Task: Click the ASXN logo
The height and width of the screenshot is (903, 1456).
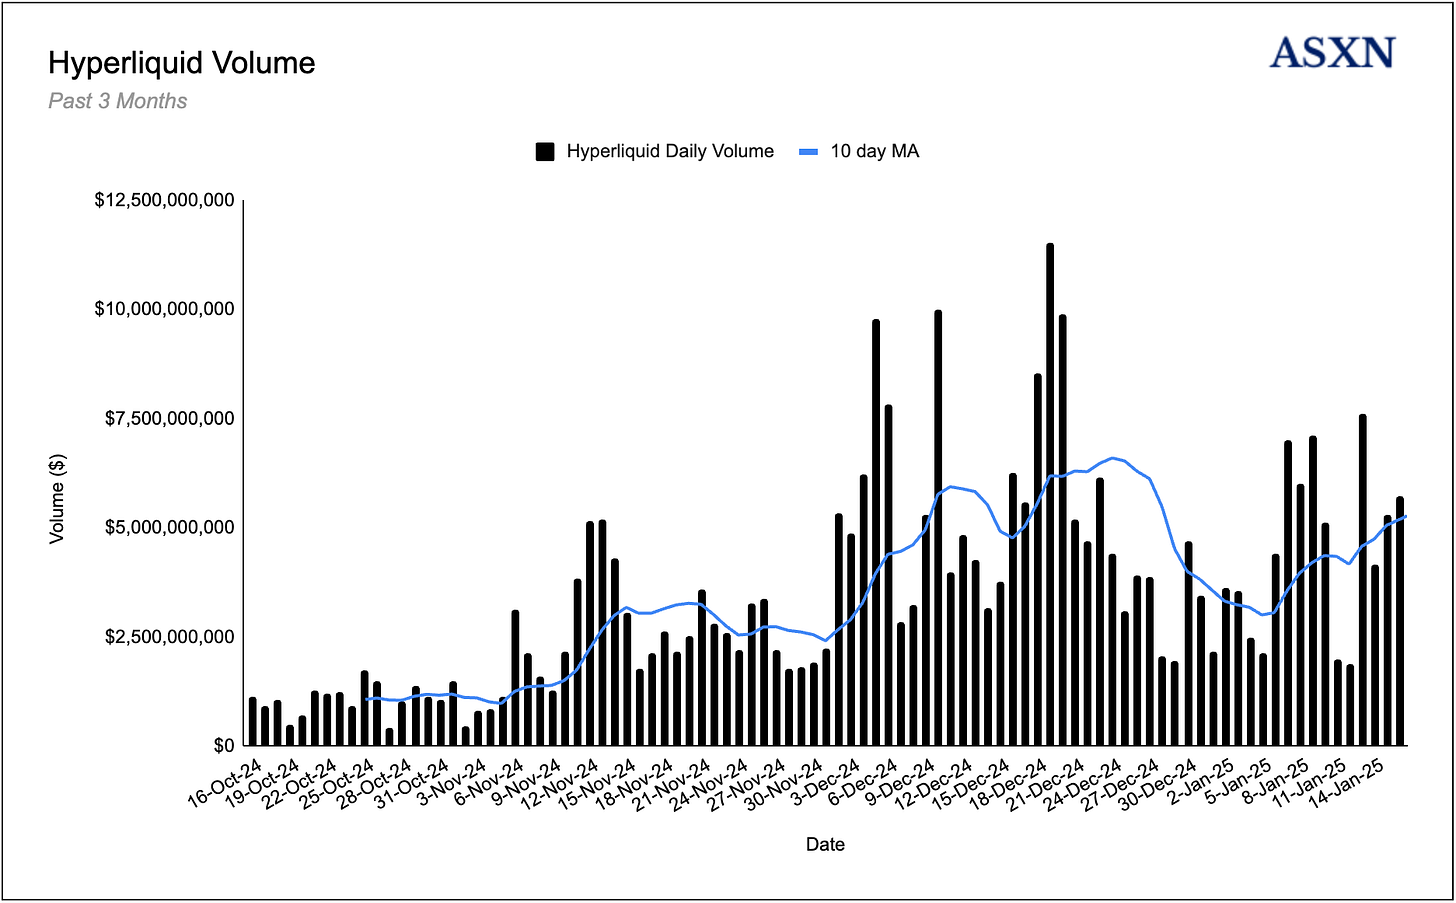Action: 1332,53
